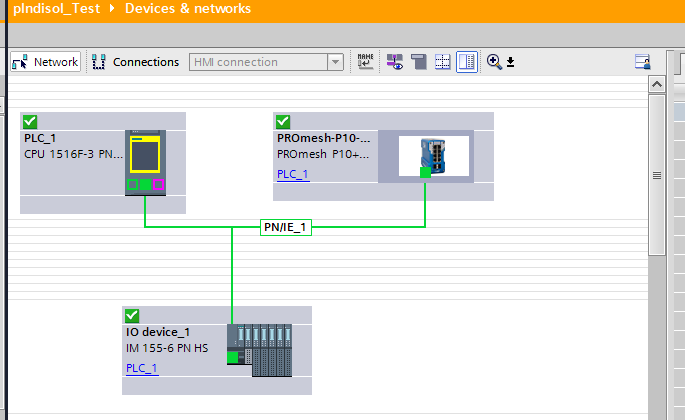Click the scroll up arrow
This screenshot has height=420, width=685.
click(657, 84)
